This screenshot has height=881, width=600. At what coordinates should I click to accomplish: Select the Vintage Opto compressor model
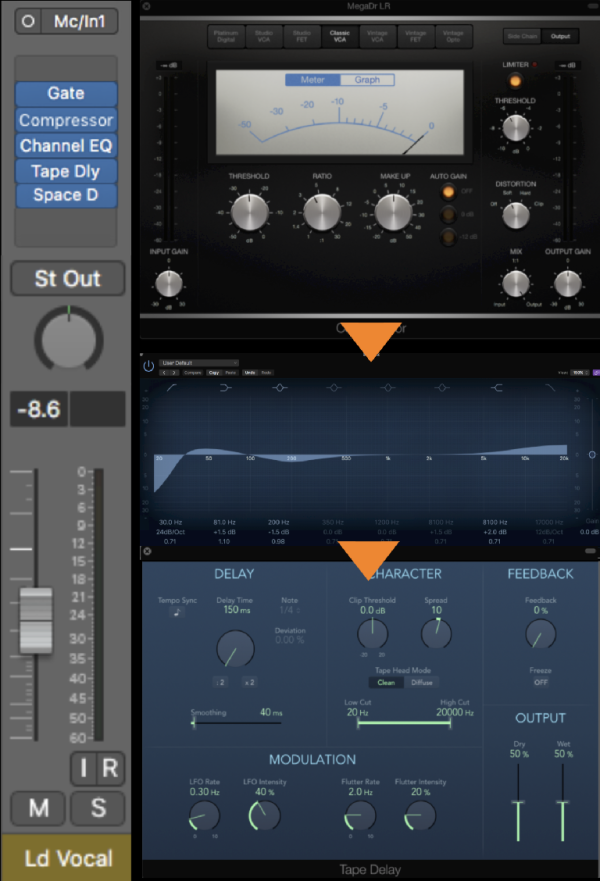click(x=453, y=37)
